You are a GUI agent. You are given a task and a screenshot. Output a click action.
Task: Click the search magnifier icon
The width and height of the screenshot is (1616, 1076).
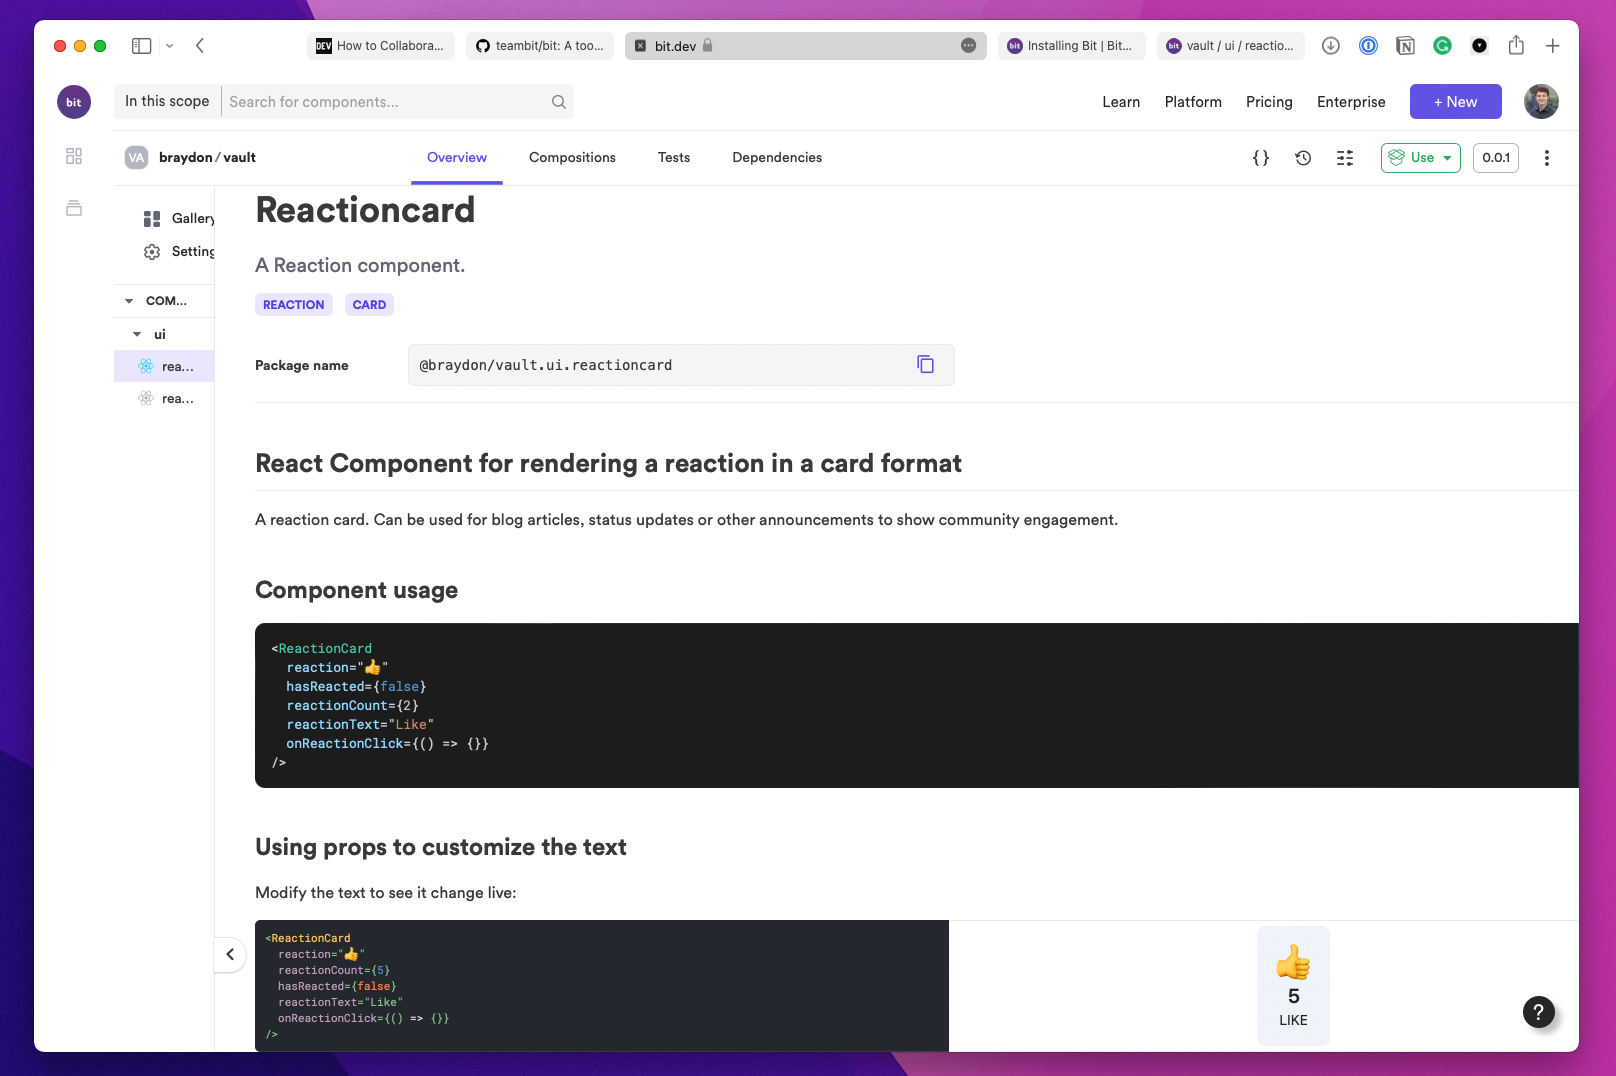click(x=559, y=102)
